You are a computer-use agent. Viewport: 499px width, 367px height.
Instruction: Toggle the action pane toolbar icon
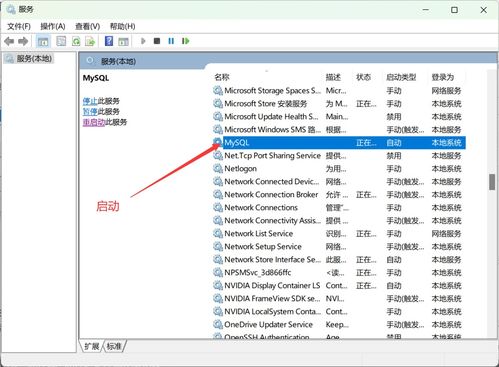[x=123, y=41]
